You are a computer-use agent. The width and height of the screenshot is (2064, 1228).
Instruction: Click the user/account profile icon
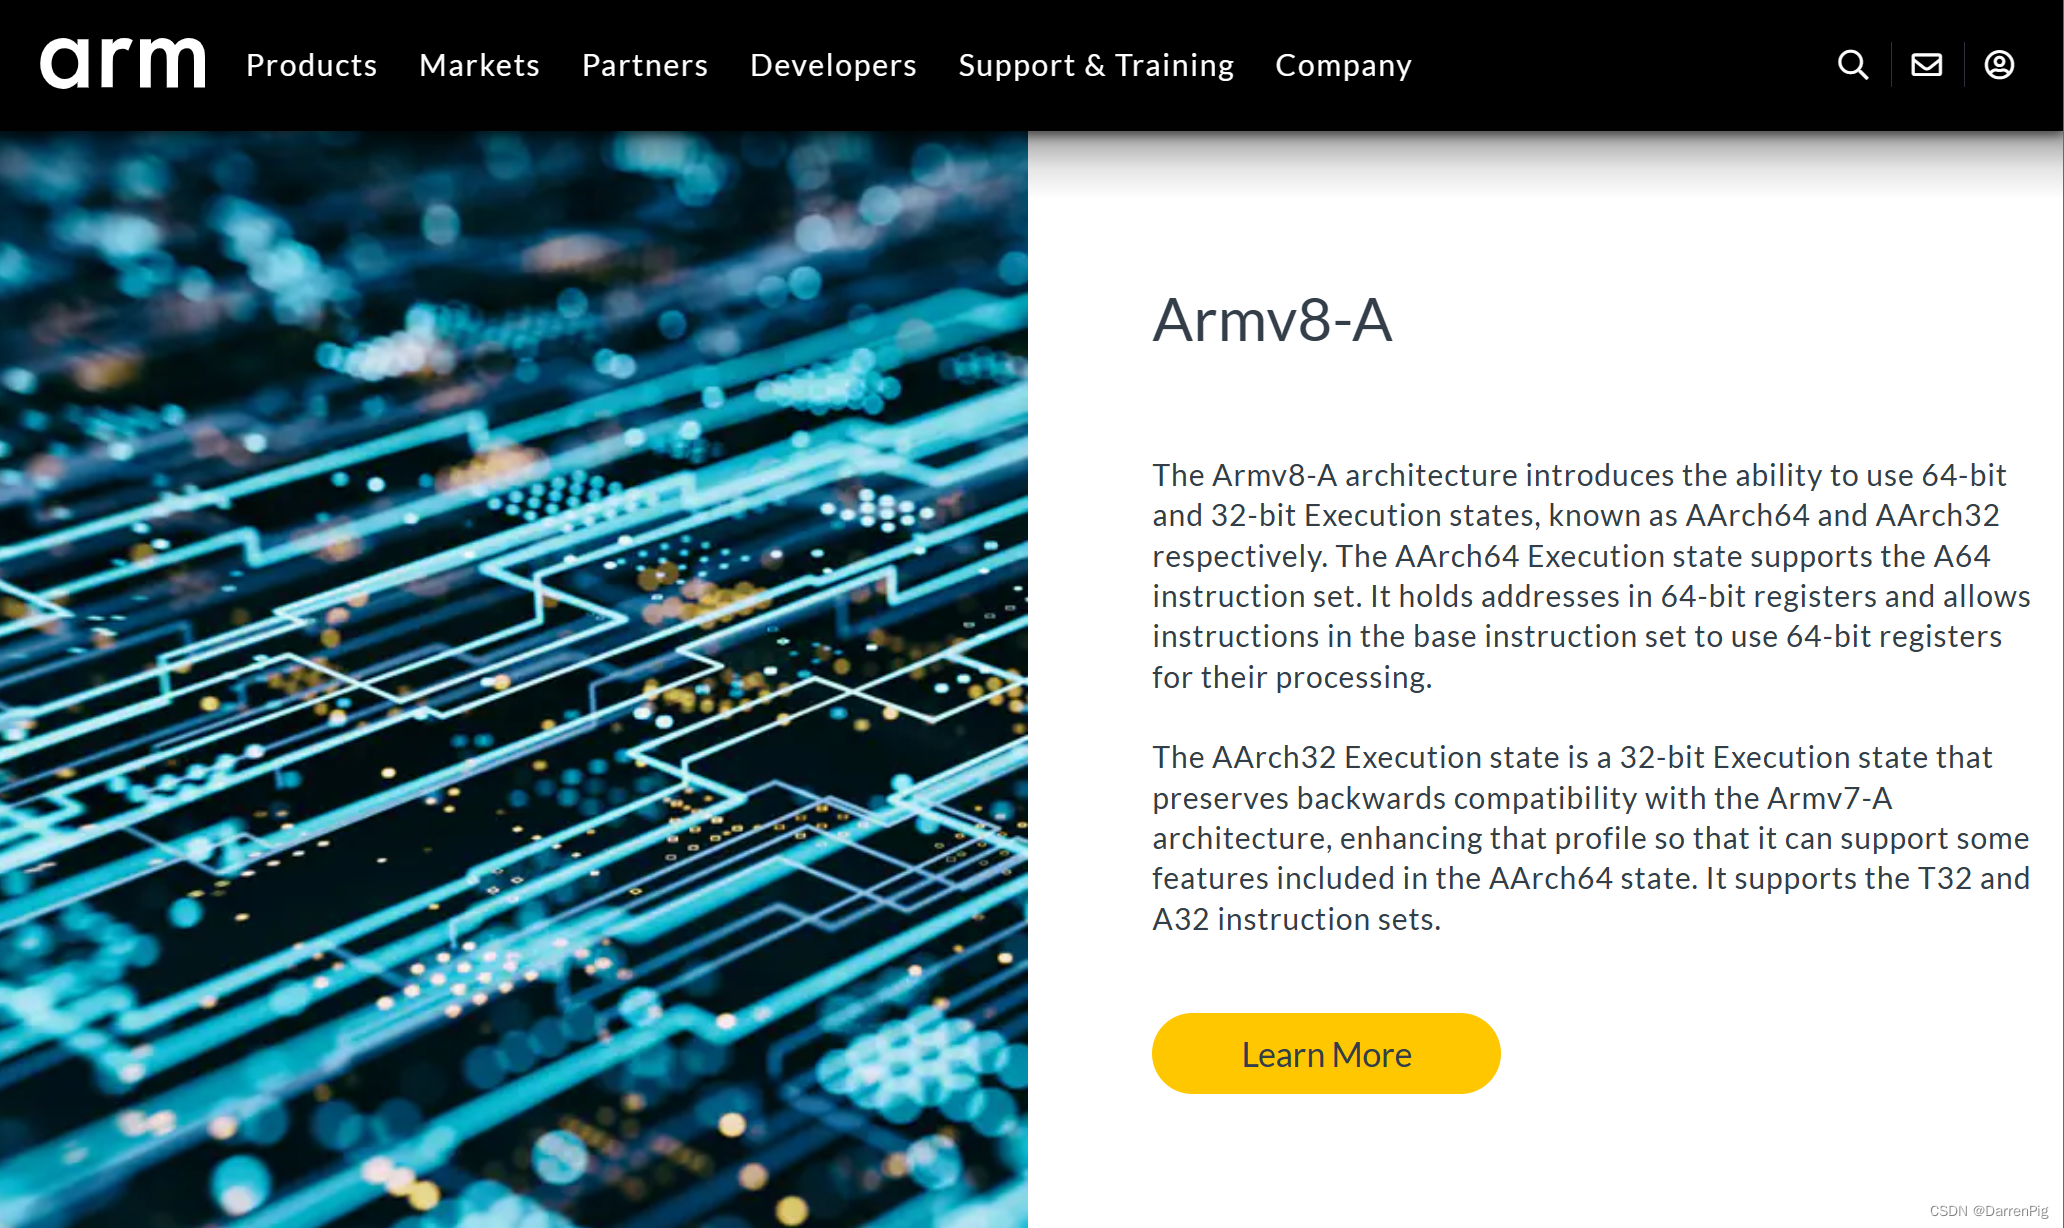(x=2000, y=64)
